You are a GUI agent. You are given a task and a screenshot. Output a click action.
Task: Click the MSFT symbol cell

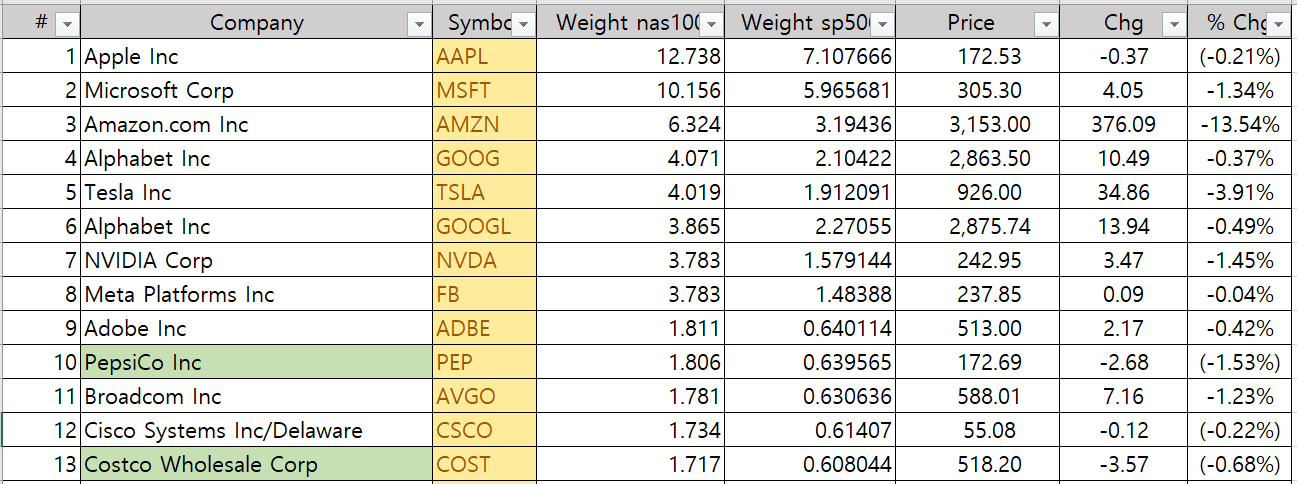pyautogui.click(x=485, y=91)
